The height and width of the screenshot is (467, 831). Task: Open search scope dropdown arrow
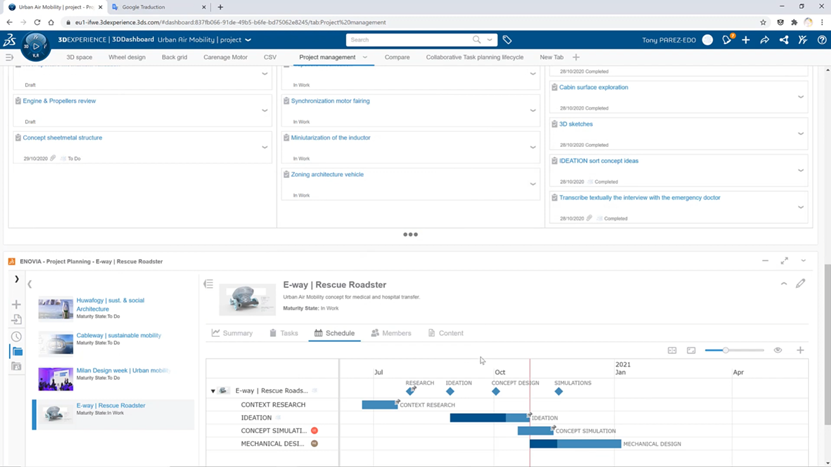click(490, 40)
